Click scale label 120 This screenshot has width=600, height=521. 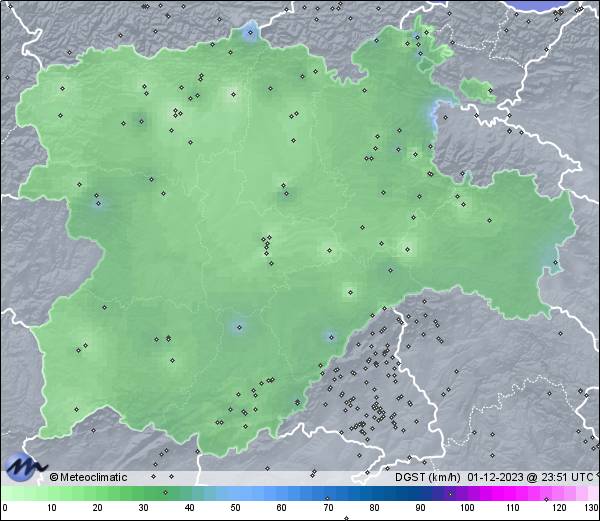point(559,508)
